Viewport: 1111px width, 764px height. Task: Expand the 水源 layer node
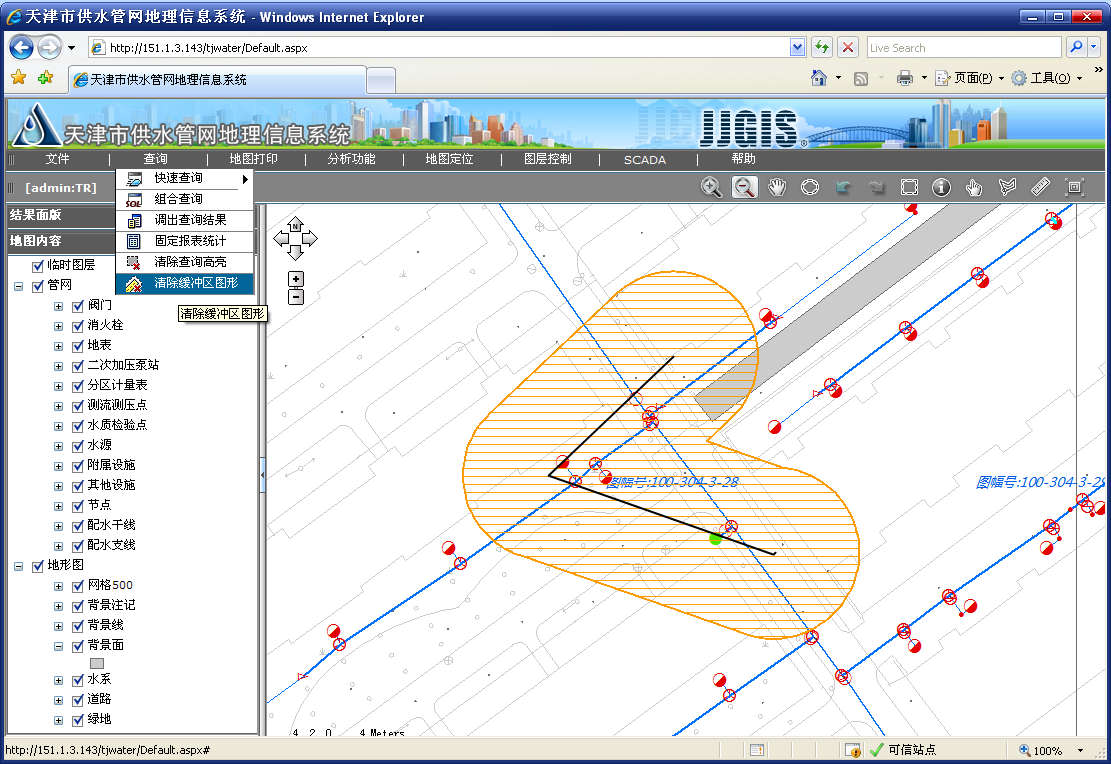59,445
